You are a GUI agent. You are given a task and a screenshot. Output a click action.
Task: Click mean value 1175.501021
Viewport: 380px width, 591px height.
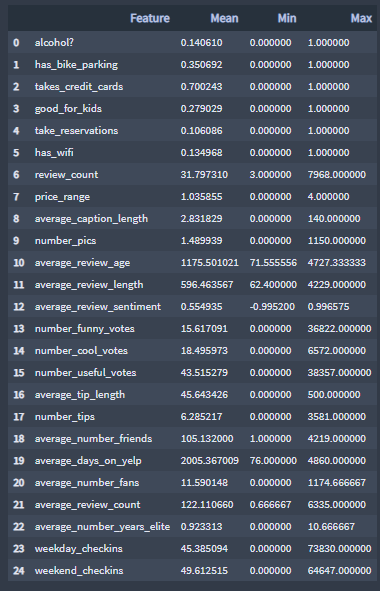pyautogui.click(x=210, y=263)
